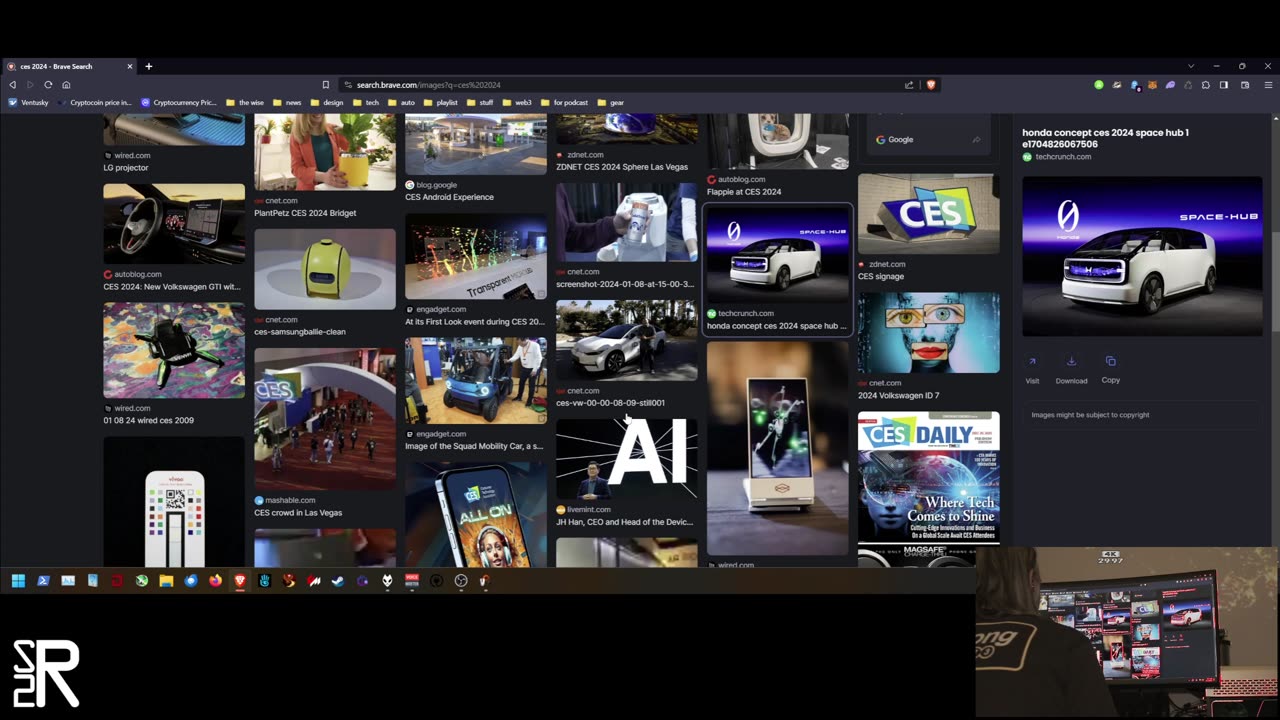Expand the auto bookmarks folder

click(x=401, y=102)
